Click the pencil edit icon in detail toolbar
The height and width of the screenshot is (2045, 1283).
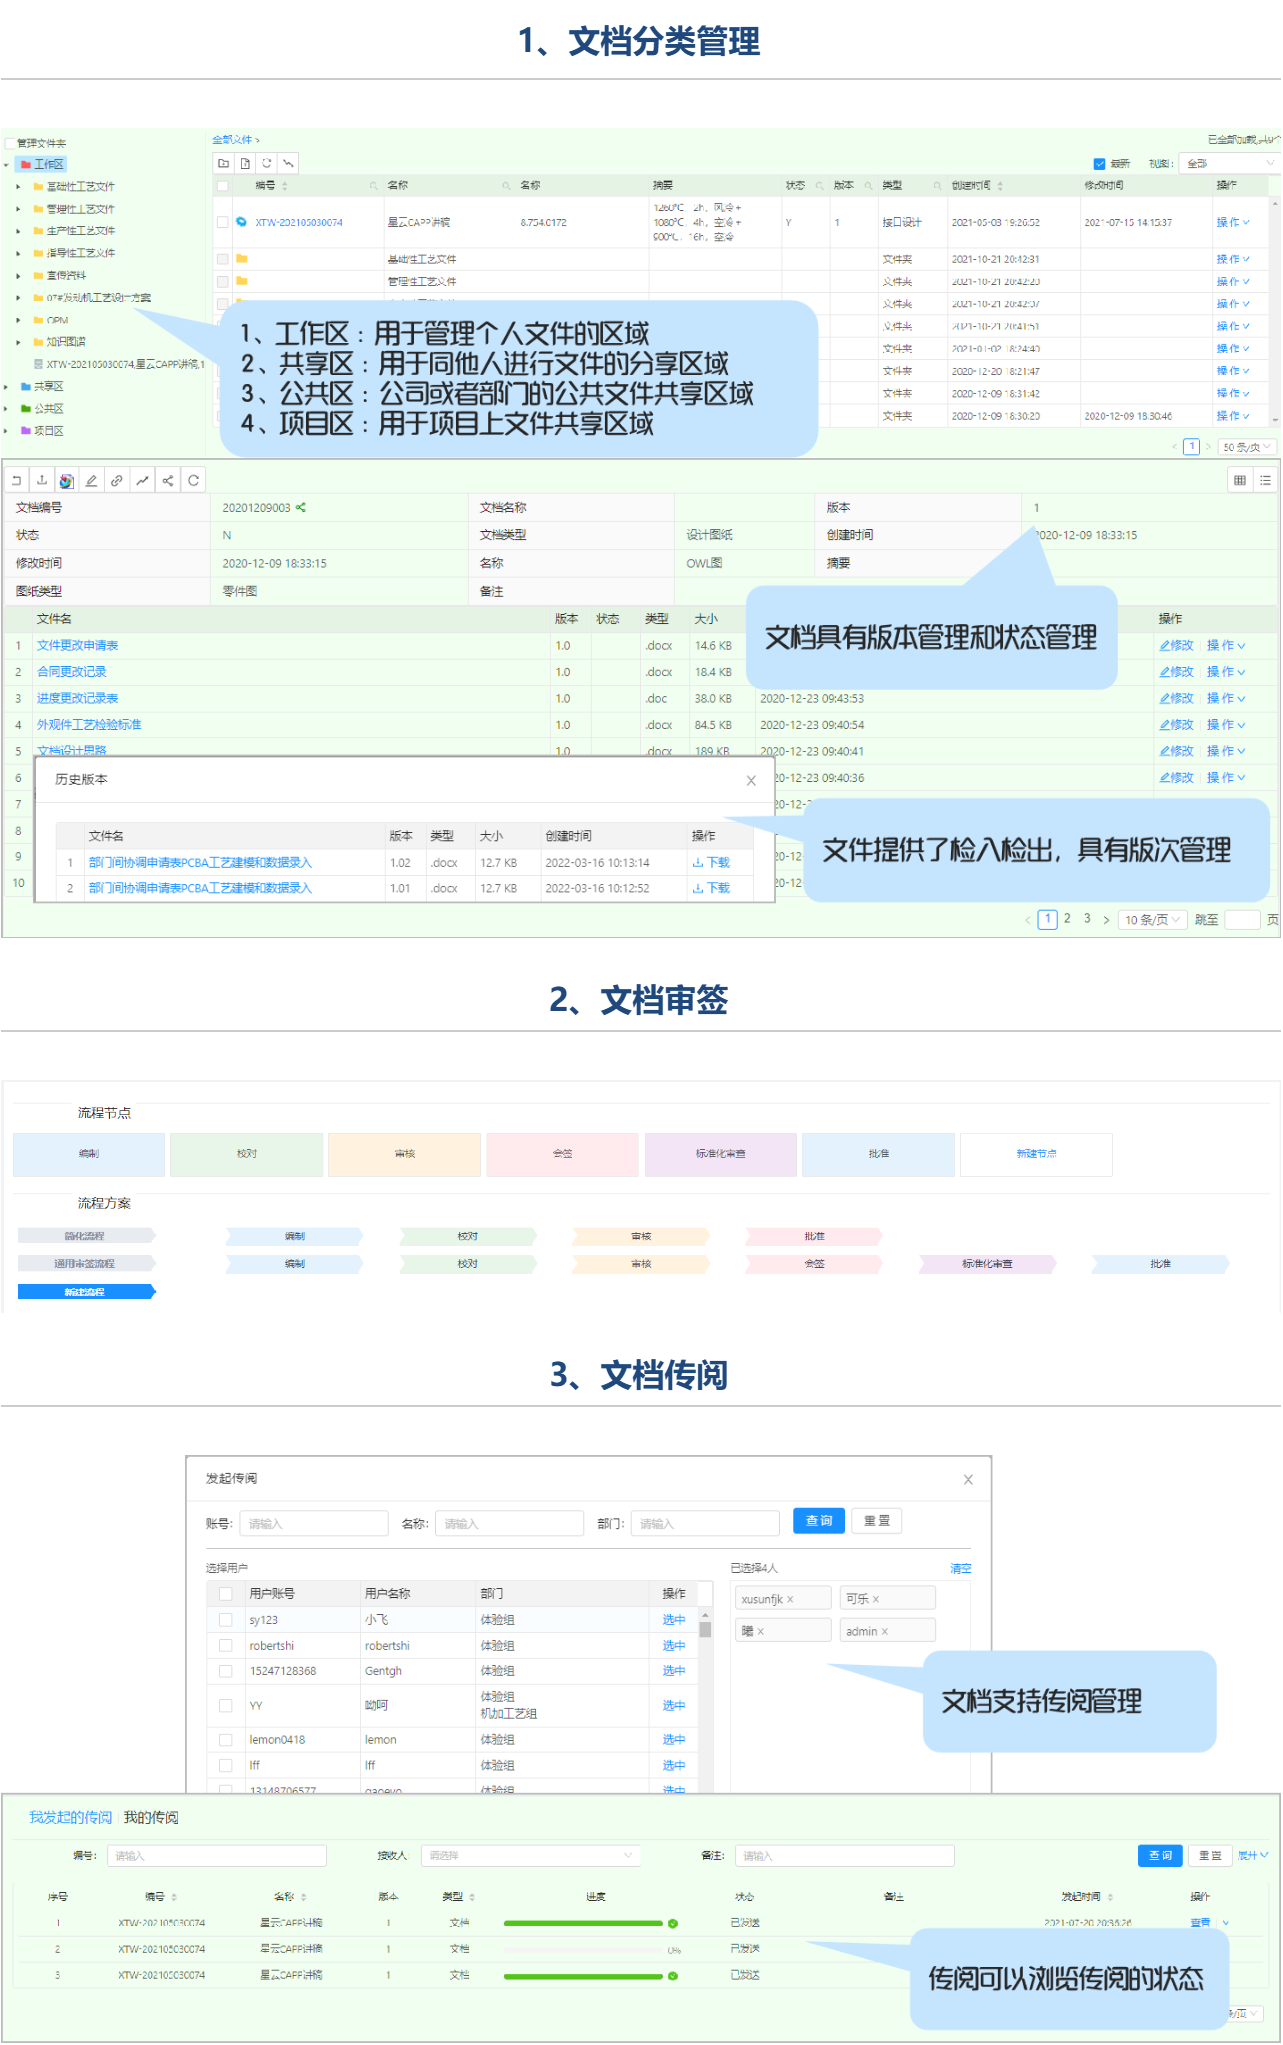tap(91, 481)
